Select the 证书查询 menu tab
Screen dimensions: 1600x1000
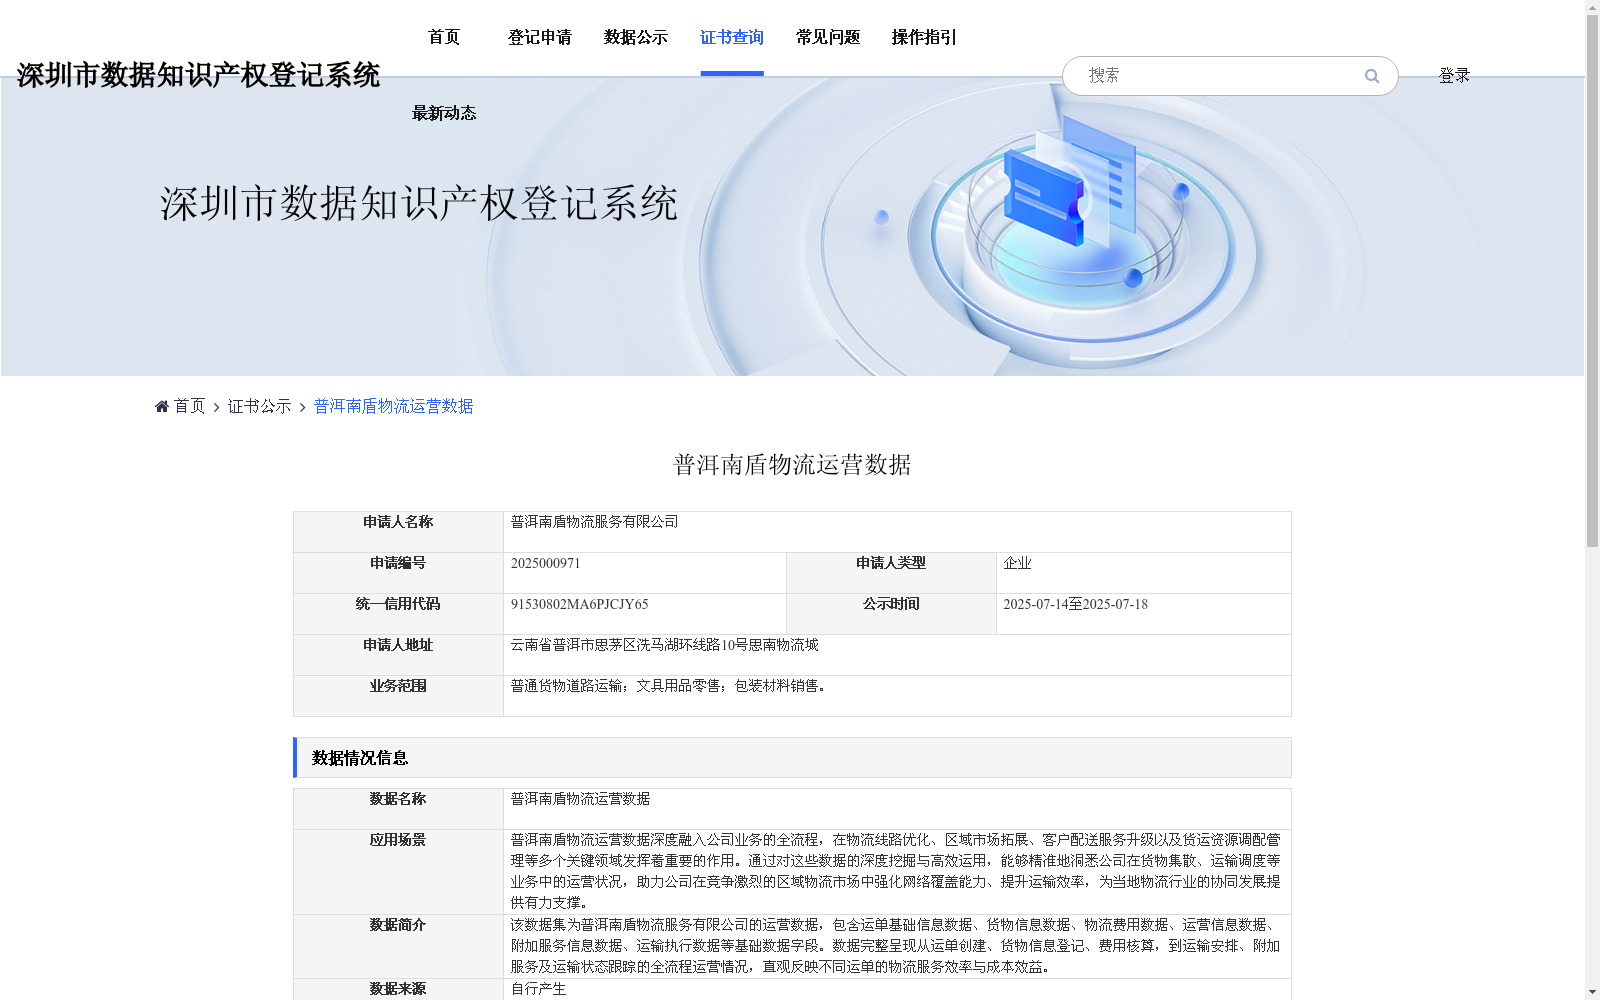pos(732,37)
